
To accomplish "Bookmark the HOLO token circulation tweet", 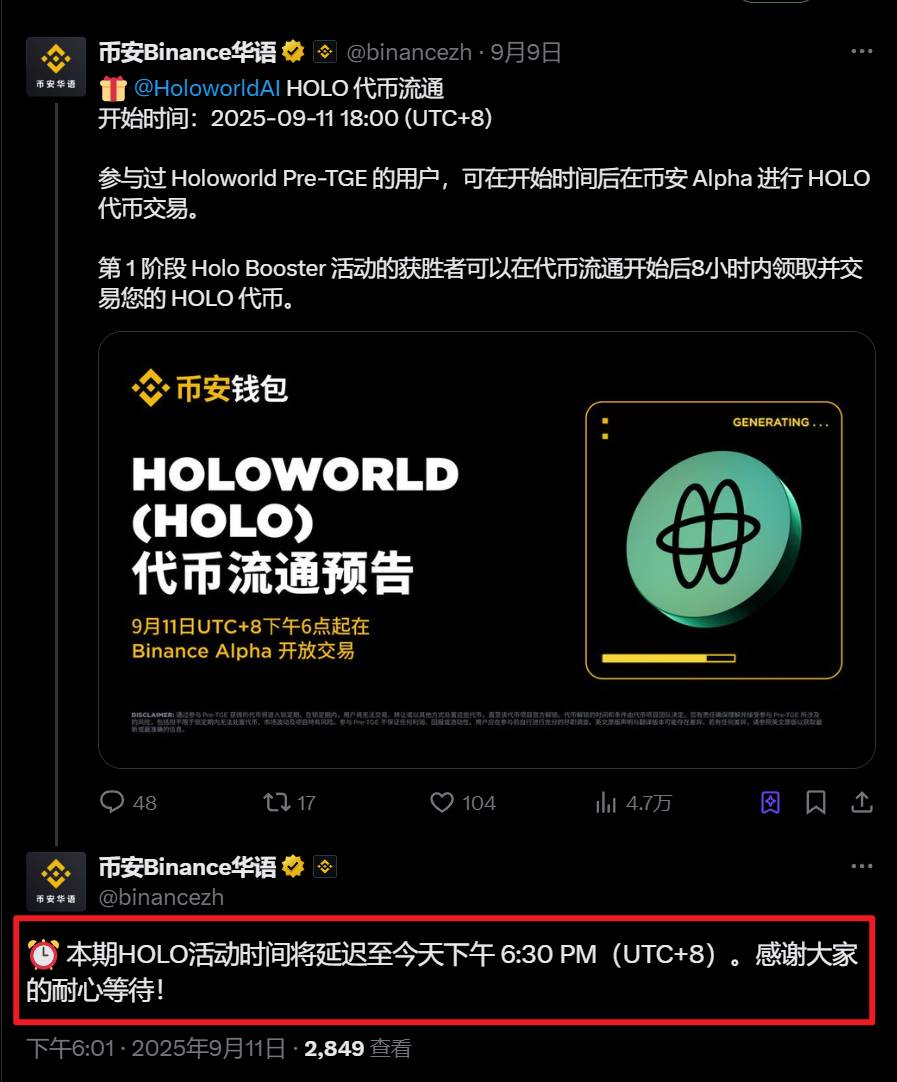I will point(816,803).
